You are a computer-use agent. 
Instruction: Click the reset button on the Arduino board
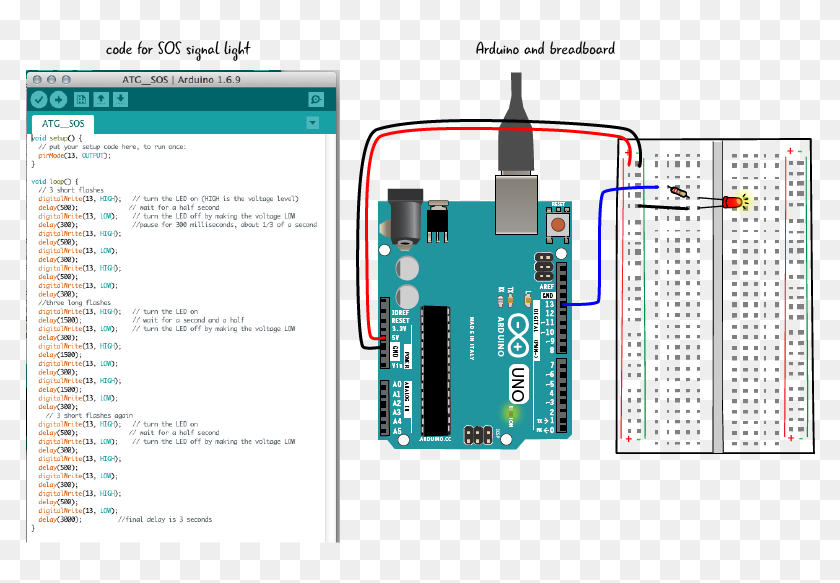558,224
